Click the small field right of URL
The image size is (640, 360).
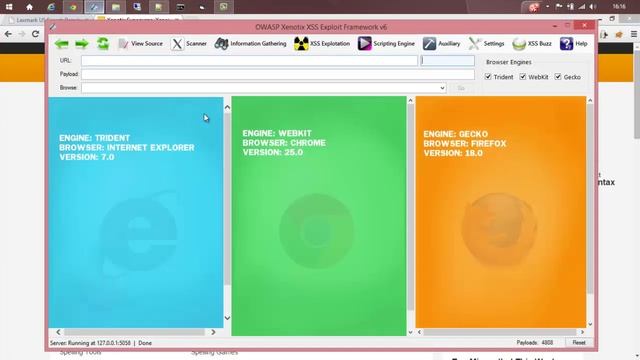(447, 61)
